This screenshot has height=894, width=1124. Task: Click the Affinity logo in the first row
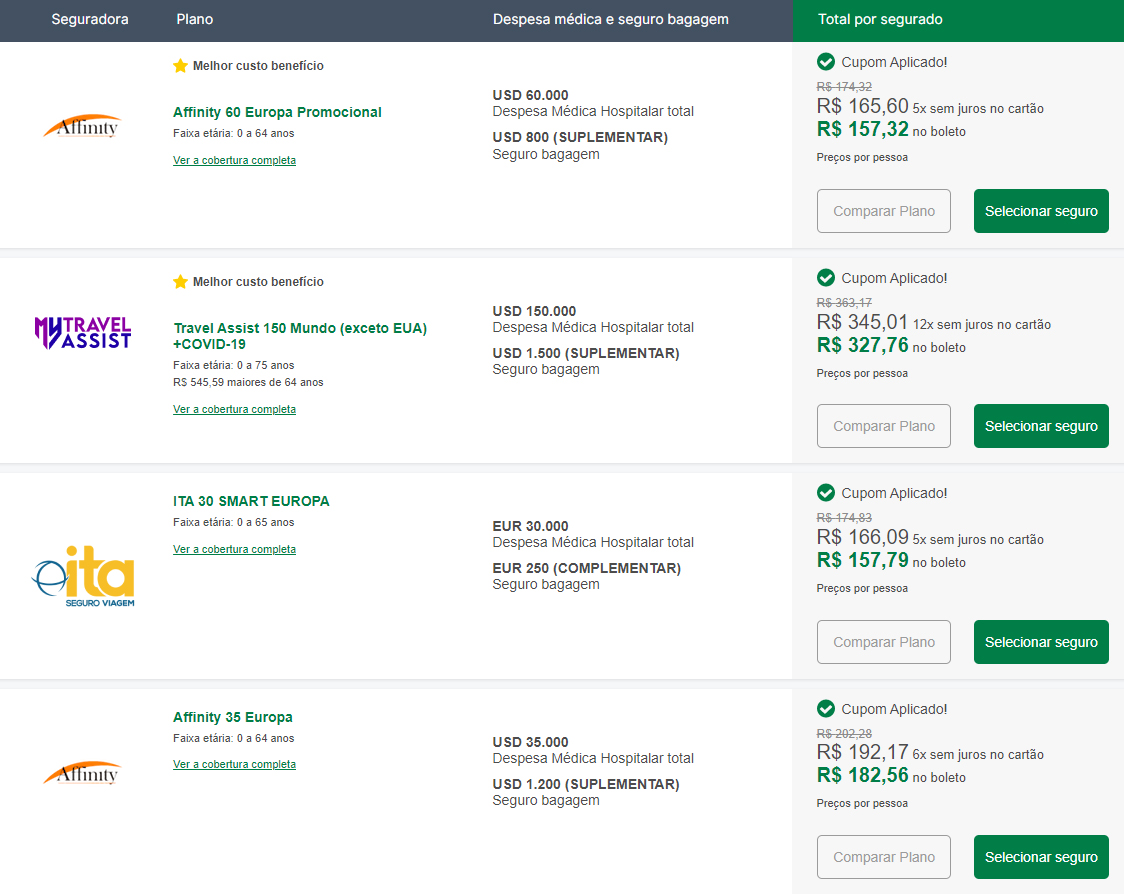coord(82,126)
